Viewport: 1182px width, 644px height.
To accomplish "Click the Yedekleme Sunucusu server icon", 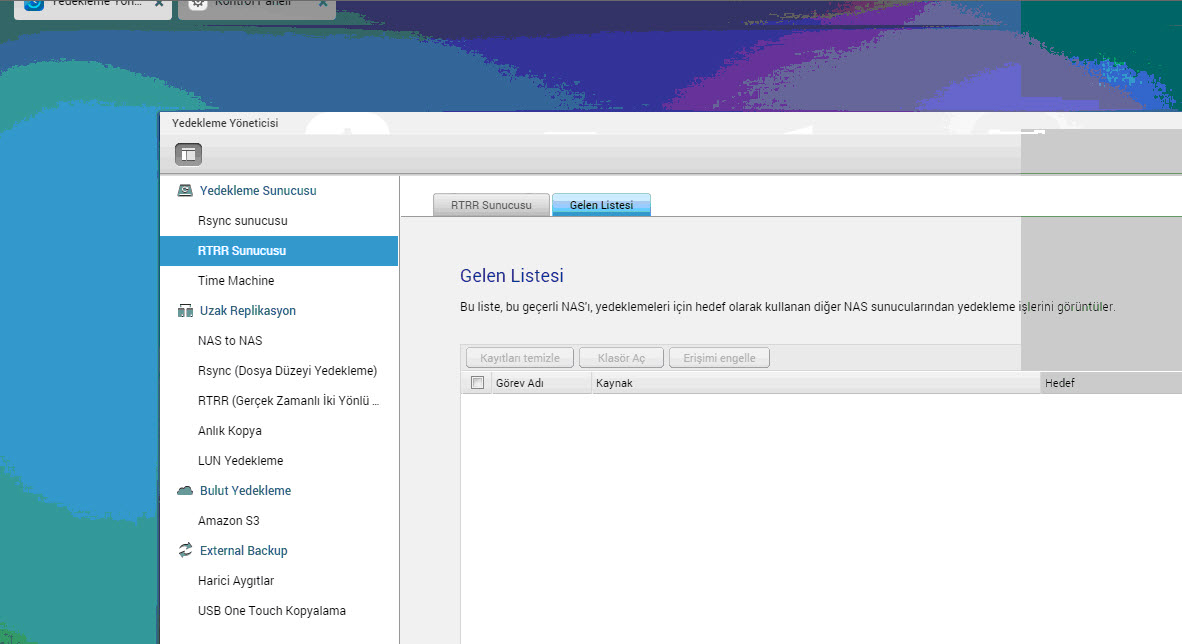I will tap(185, 191).
